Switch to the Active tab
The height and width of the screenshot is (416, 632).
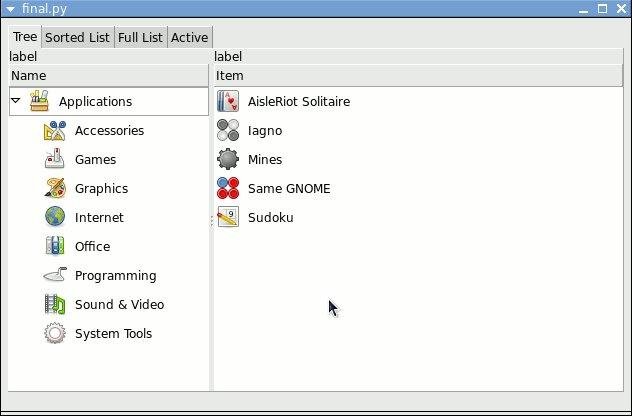189,38
